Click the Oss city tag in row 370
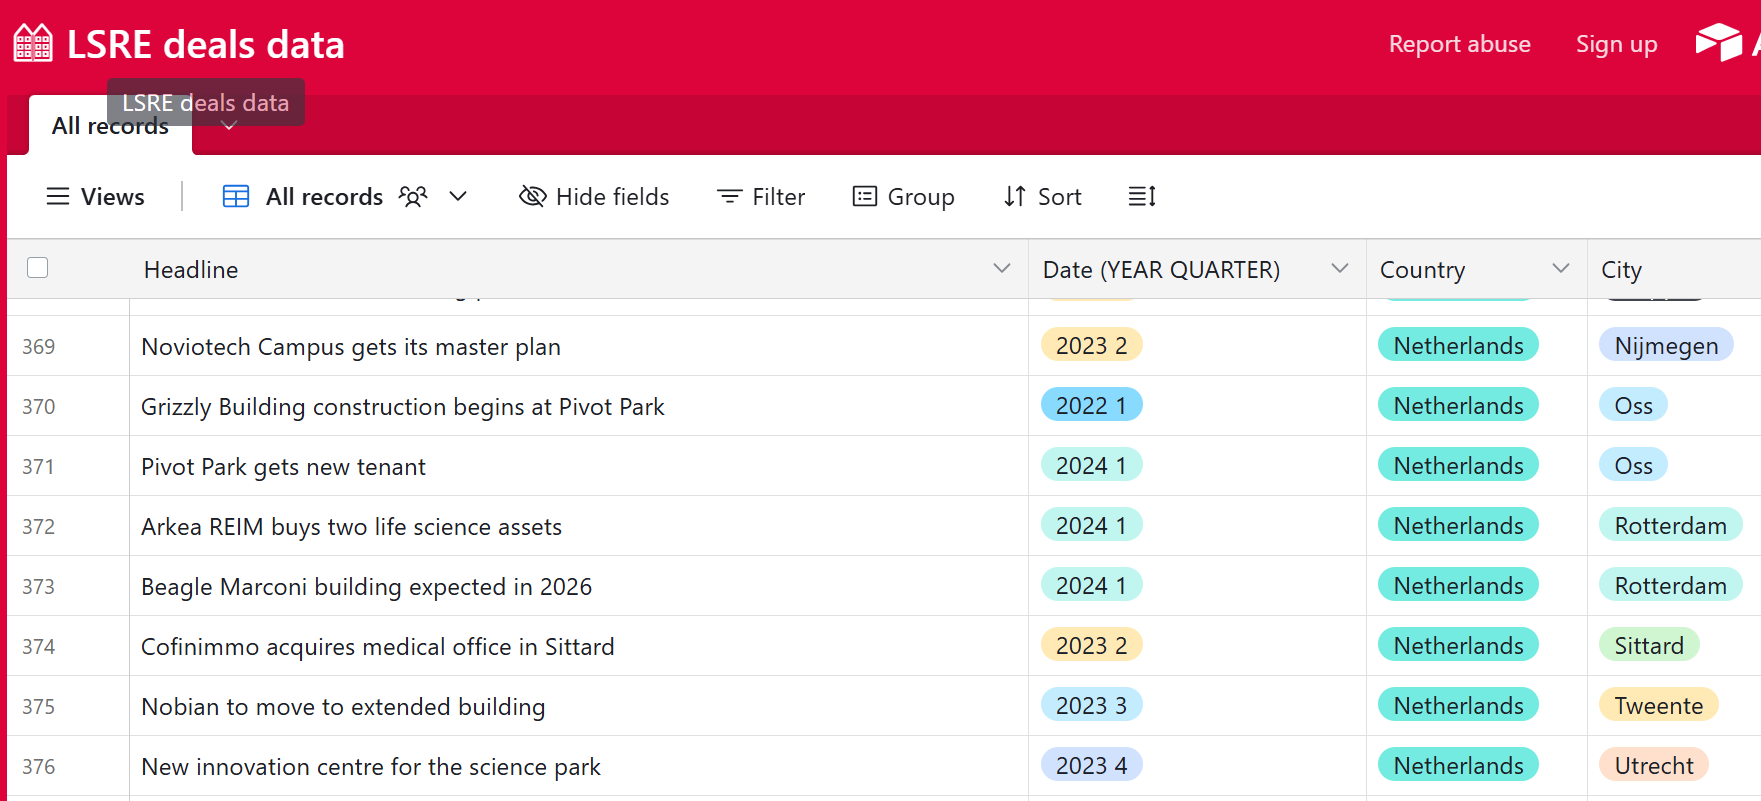The image size is (1761, 801). tap(1633, 405)
